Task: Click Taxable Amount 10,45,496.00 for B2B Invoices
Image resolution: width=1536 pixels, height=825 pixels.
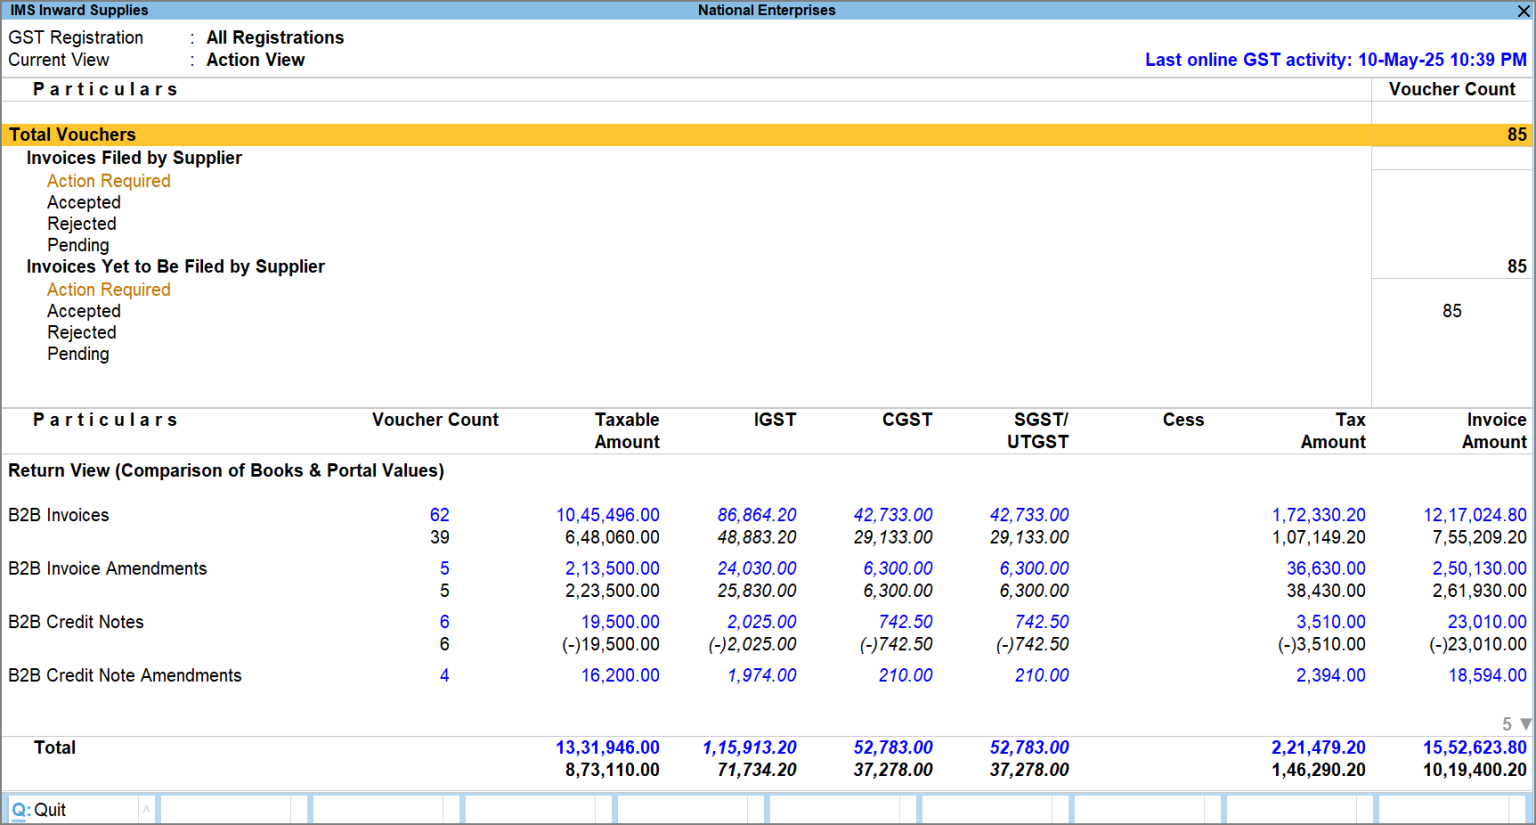Action: pyautogui.click(x=607, y=515)
